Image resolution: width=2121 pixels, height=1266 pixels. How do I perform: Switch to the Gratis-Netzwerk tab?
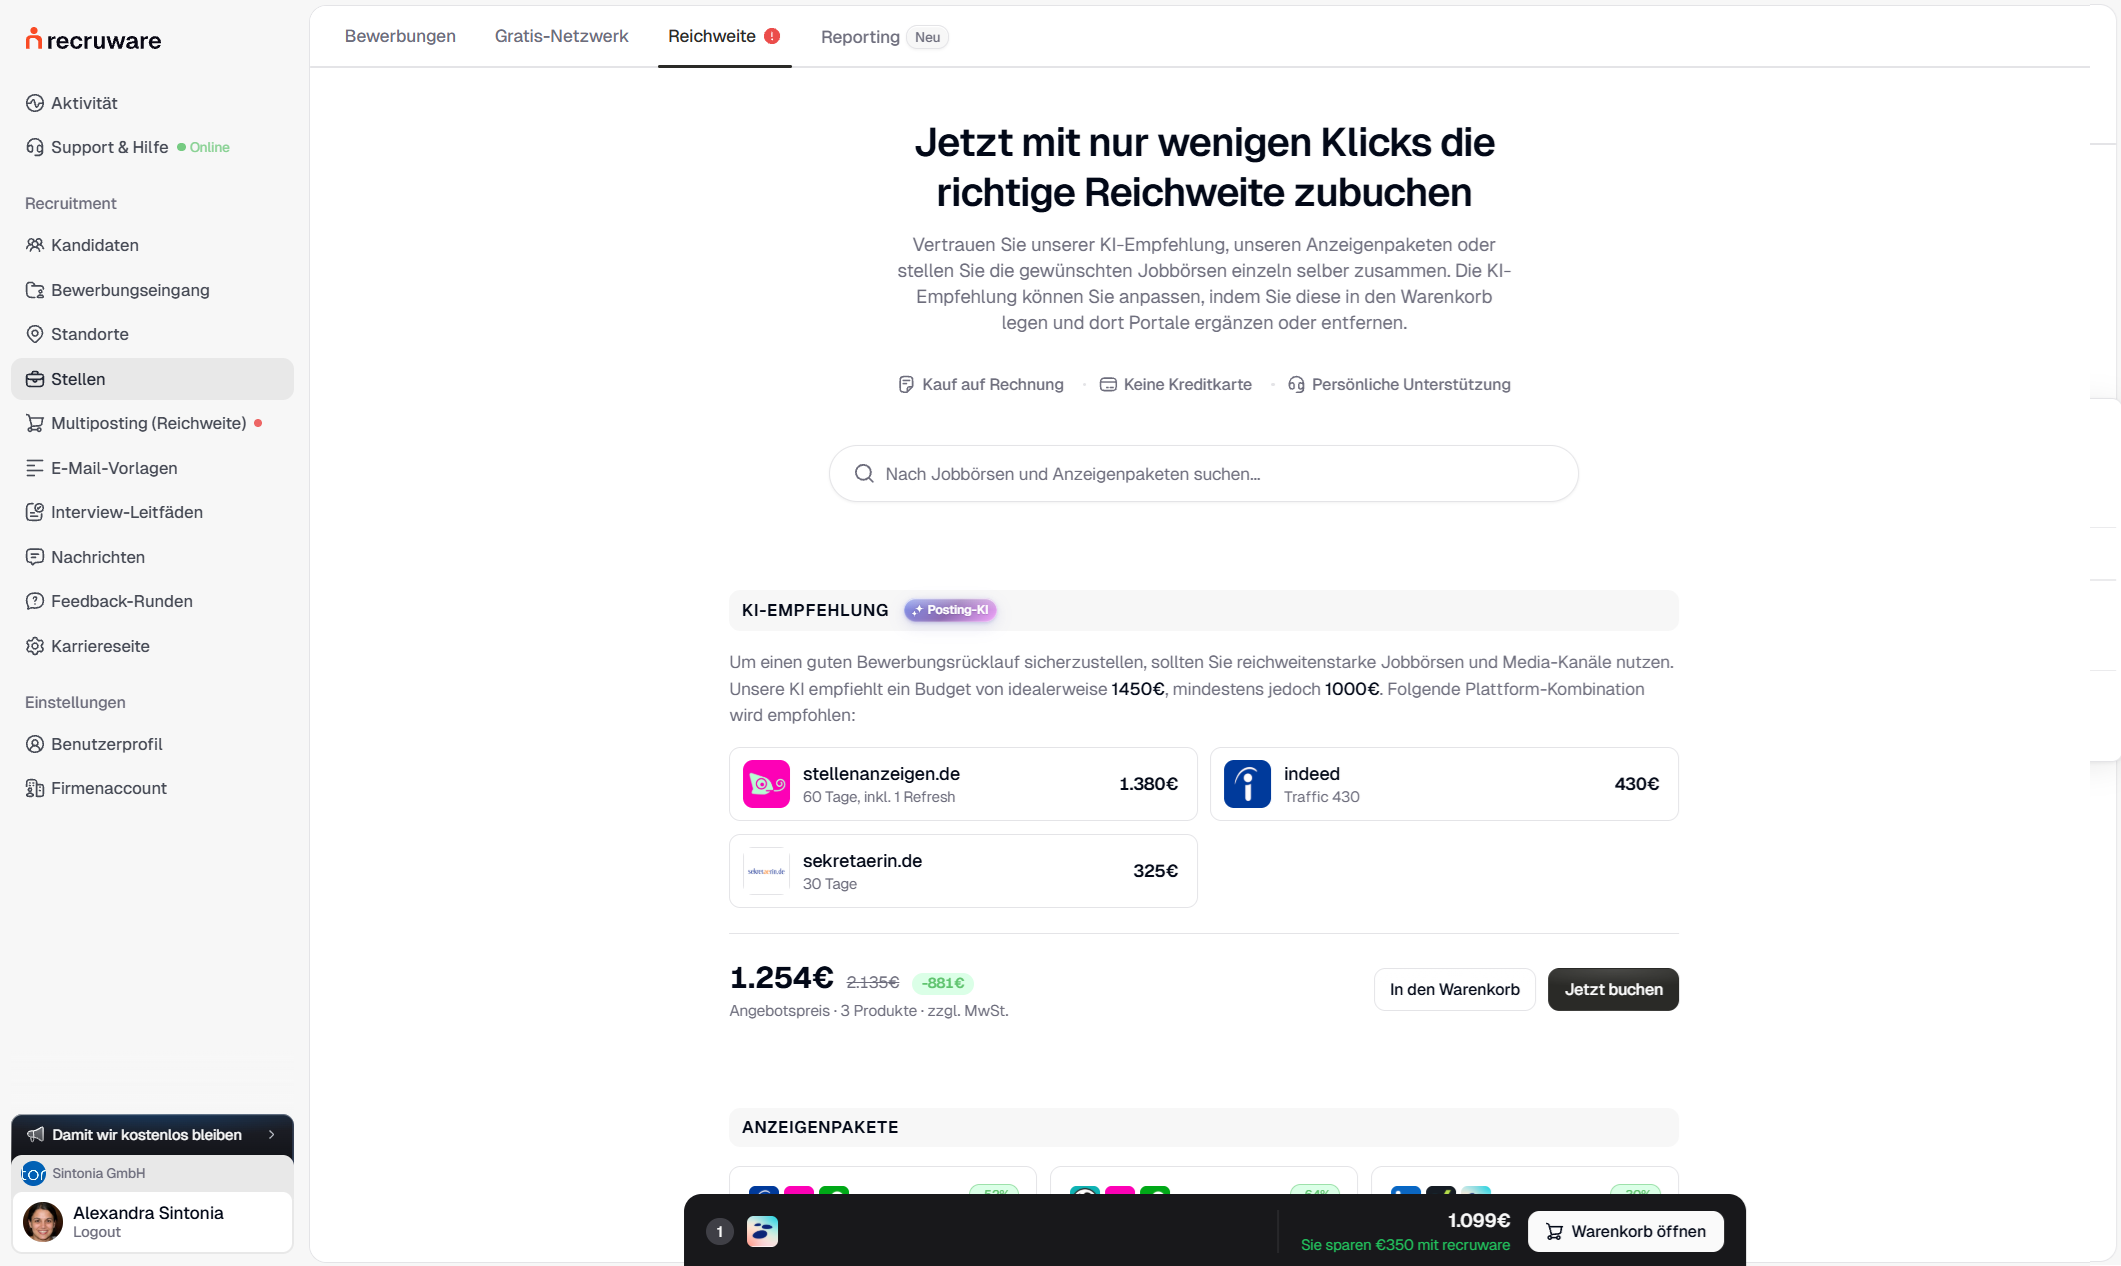[x=561, y=36]
